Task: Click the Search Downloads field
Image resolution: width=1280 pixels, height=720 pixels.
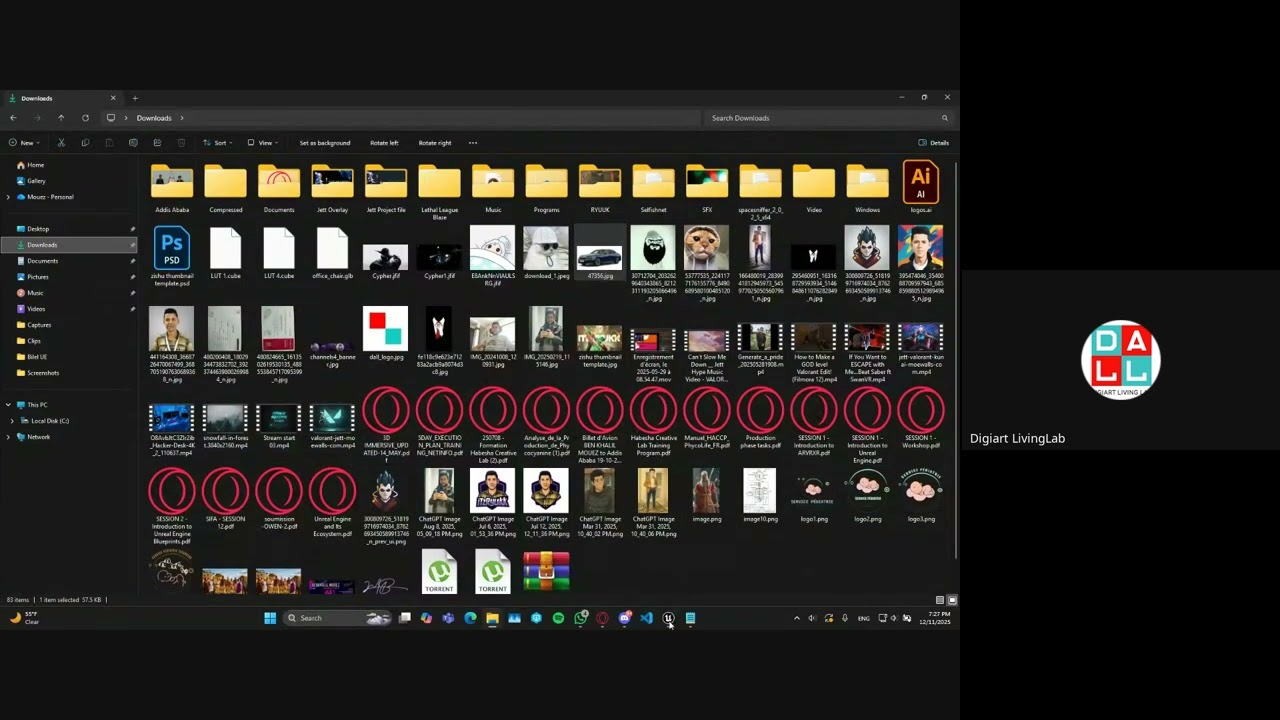Action: pos(828,118)
